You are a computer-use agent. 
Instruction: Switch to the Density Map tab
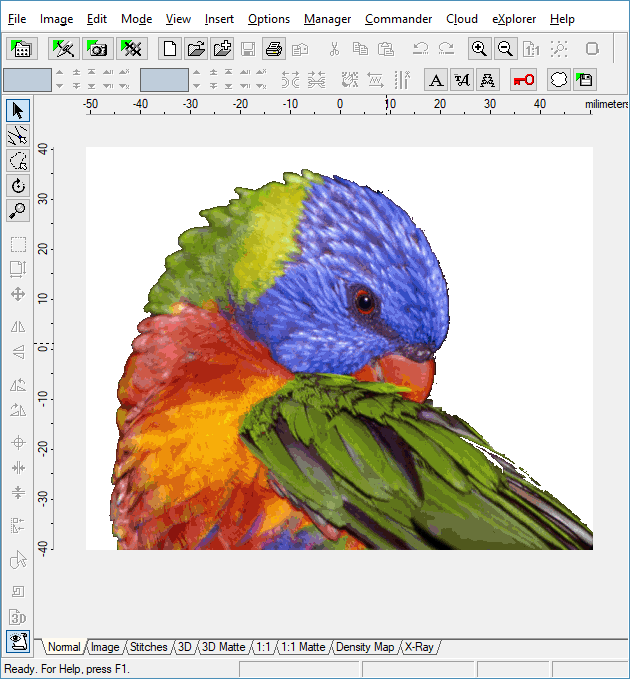click(x=365, y=647)
